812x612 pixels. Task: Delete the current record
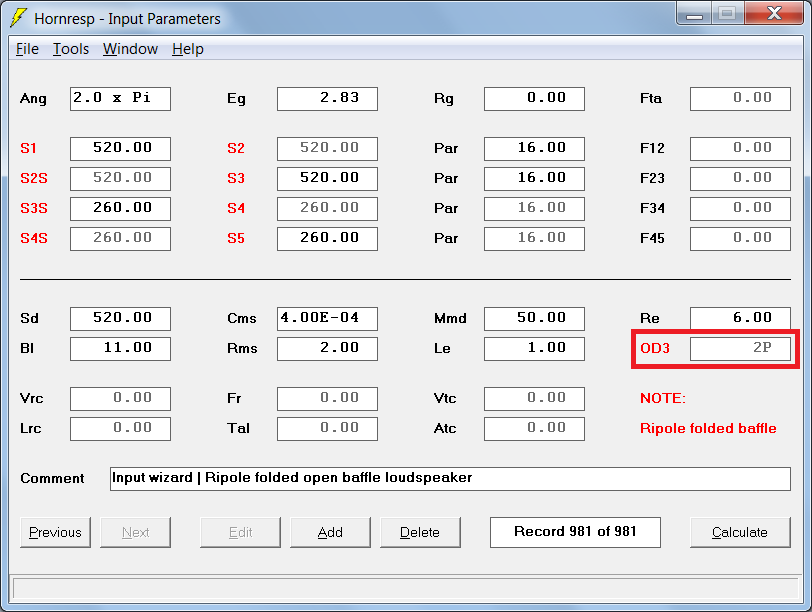point(420,532)
